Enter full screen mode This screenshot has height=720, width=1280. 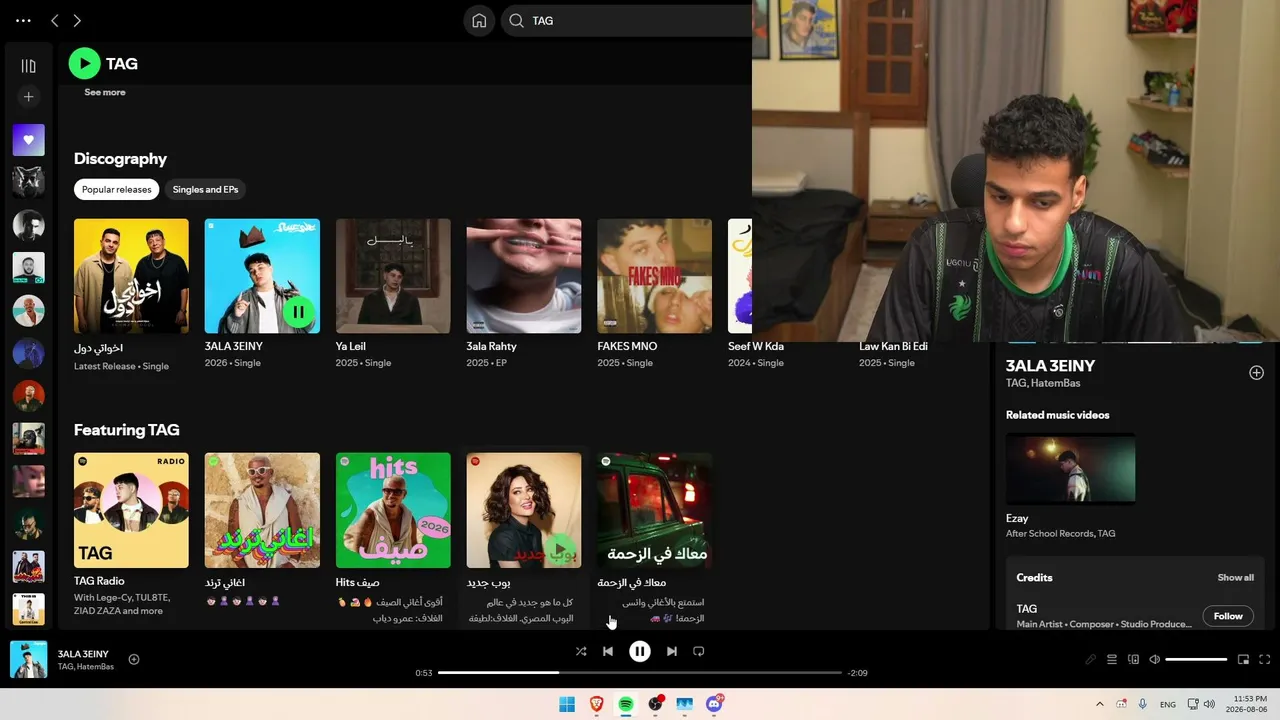point(1264,659)
